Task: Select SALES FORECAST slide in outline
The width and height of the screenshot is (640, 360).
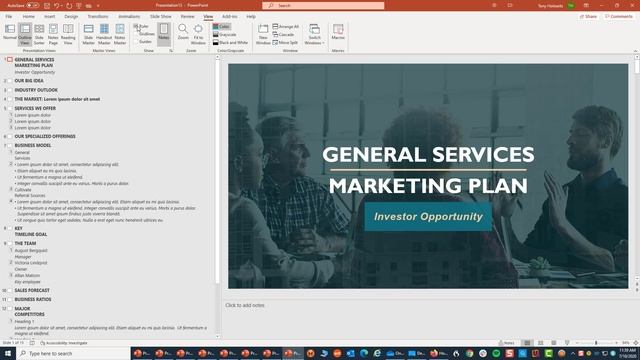Action: click(32, 290)
